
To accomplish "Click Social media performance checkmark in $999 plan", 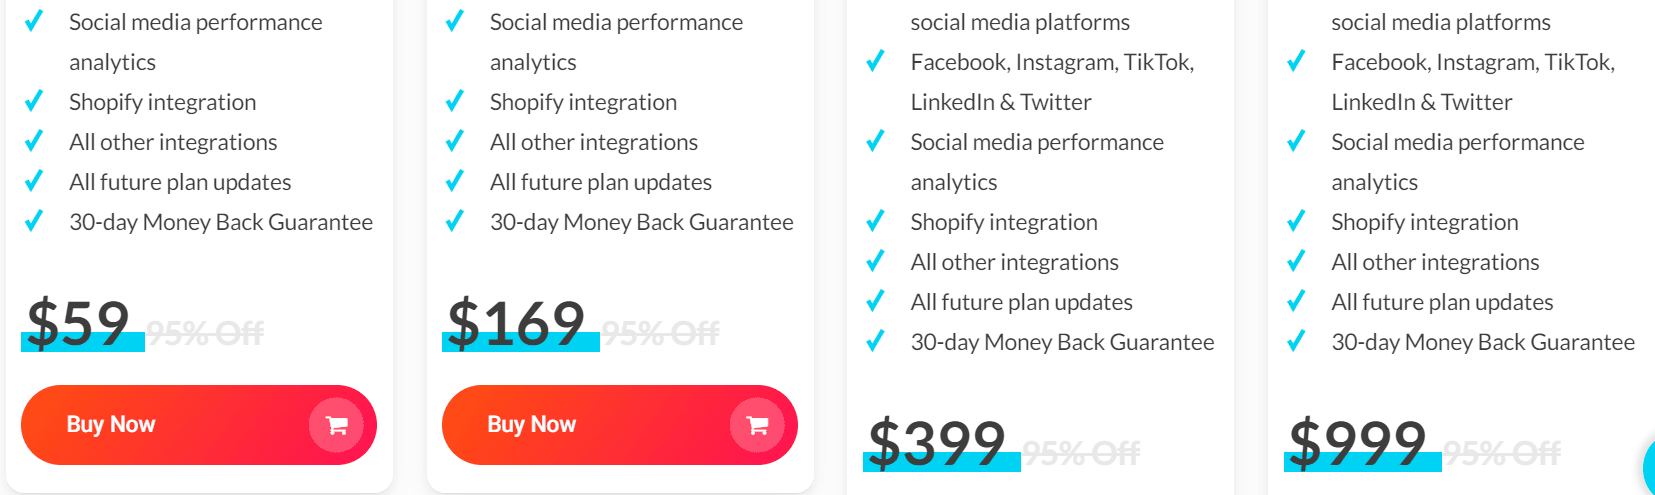I will tap(1296, 142).
